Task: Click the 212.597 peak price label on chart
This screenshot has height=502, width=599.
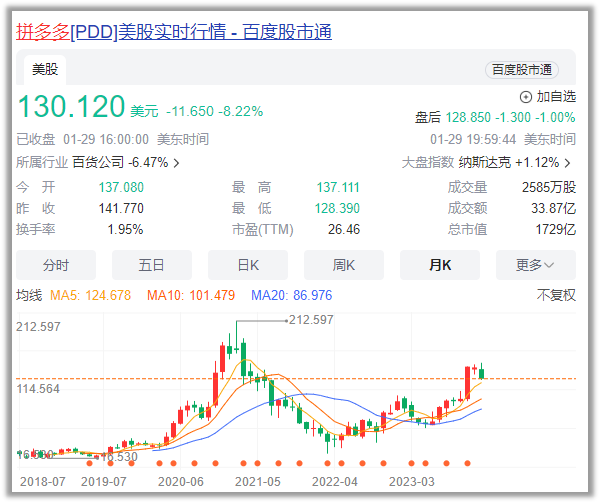Action: click(311, 320)
